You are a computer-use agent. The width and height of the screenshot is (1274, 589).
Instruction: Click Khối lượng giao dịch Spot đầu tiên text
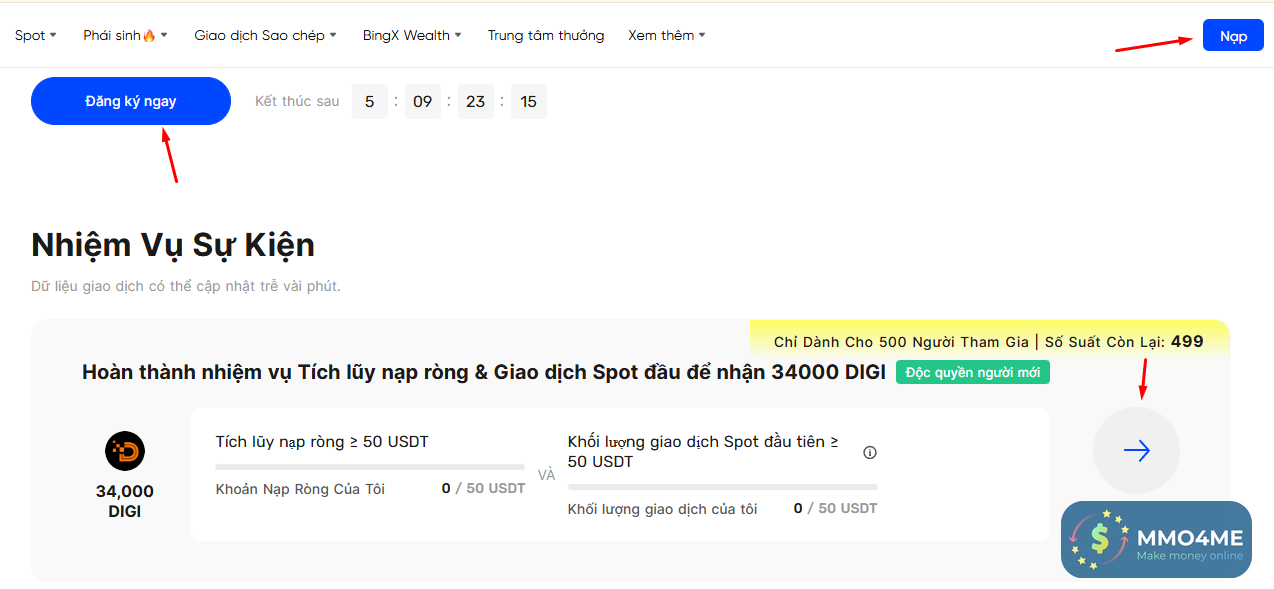click(x=704, y=451)
